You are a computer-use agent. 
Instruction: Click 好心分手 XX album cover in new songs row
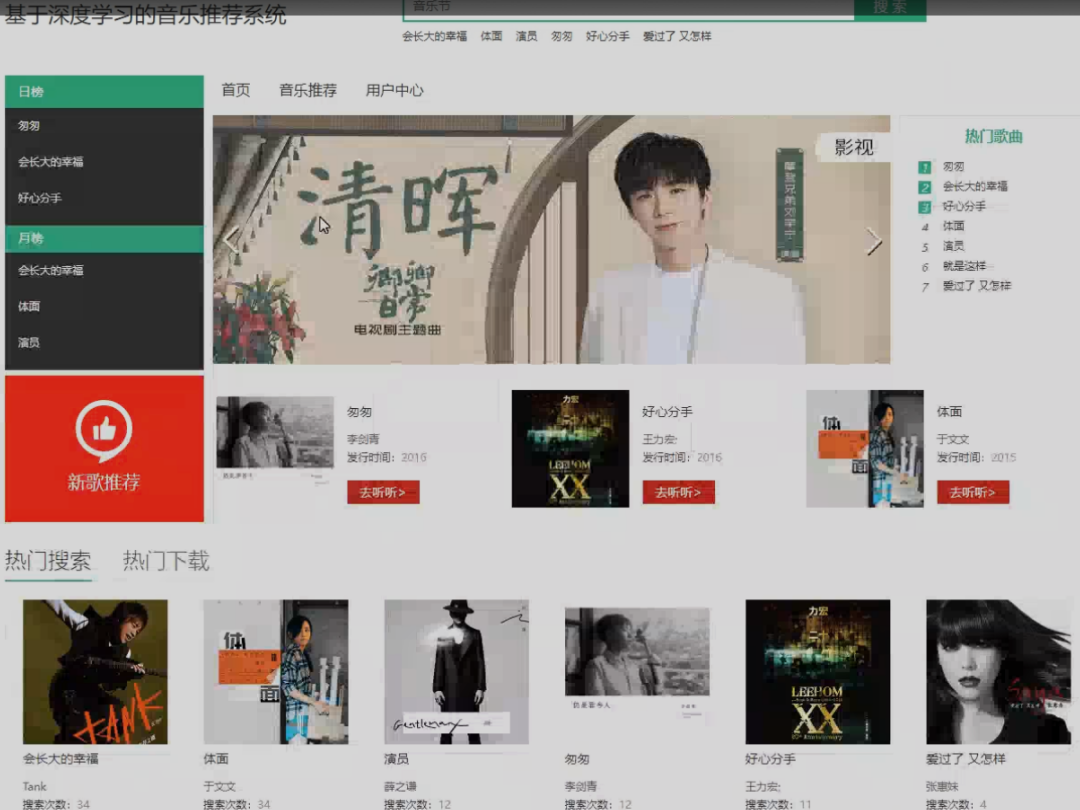(x=570, y=448)
